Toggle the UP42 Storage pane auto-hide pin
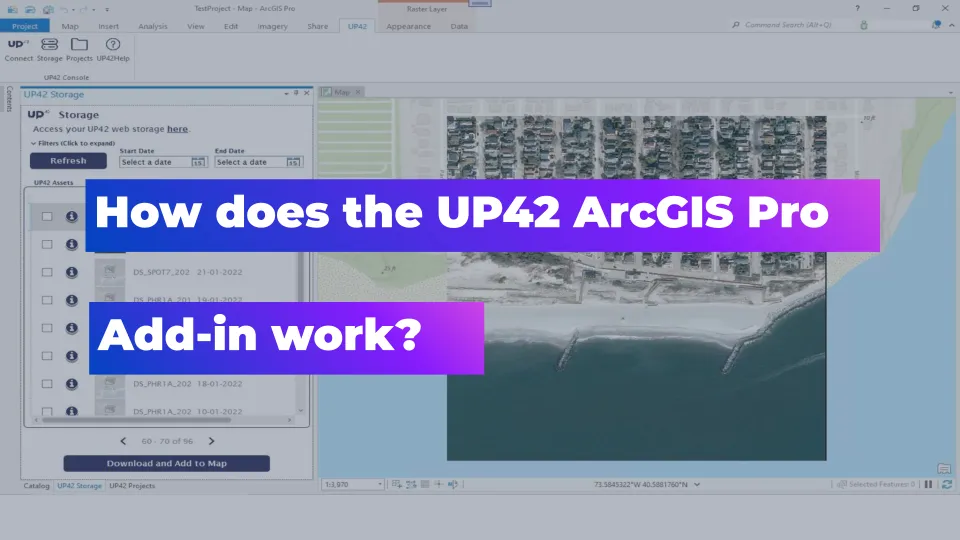This screenshot has width=960, height=540. 296,93
